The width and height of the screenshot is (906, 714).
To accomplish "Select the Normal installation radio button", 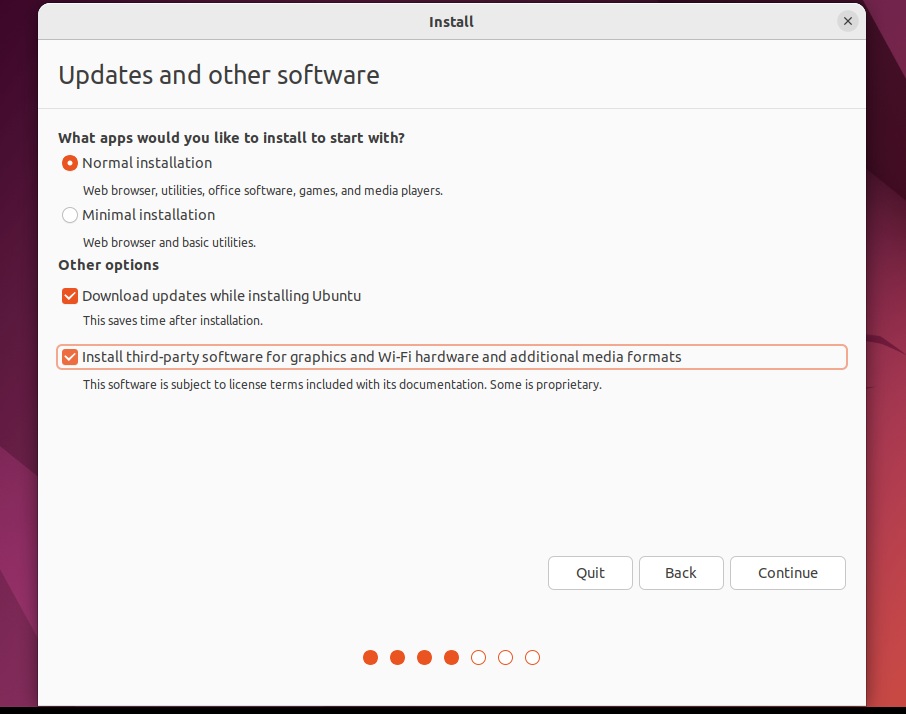I will (x=70, y=163).
